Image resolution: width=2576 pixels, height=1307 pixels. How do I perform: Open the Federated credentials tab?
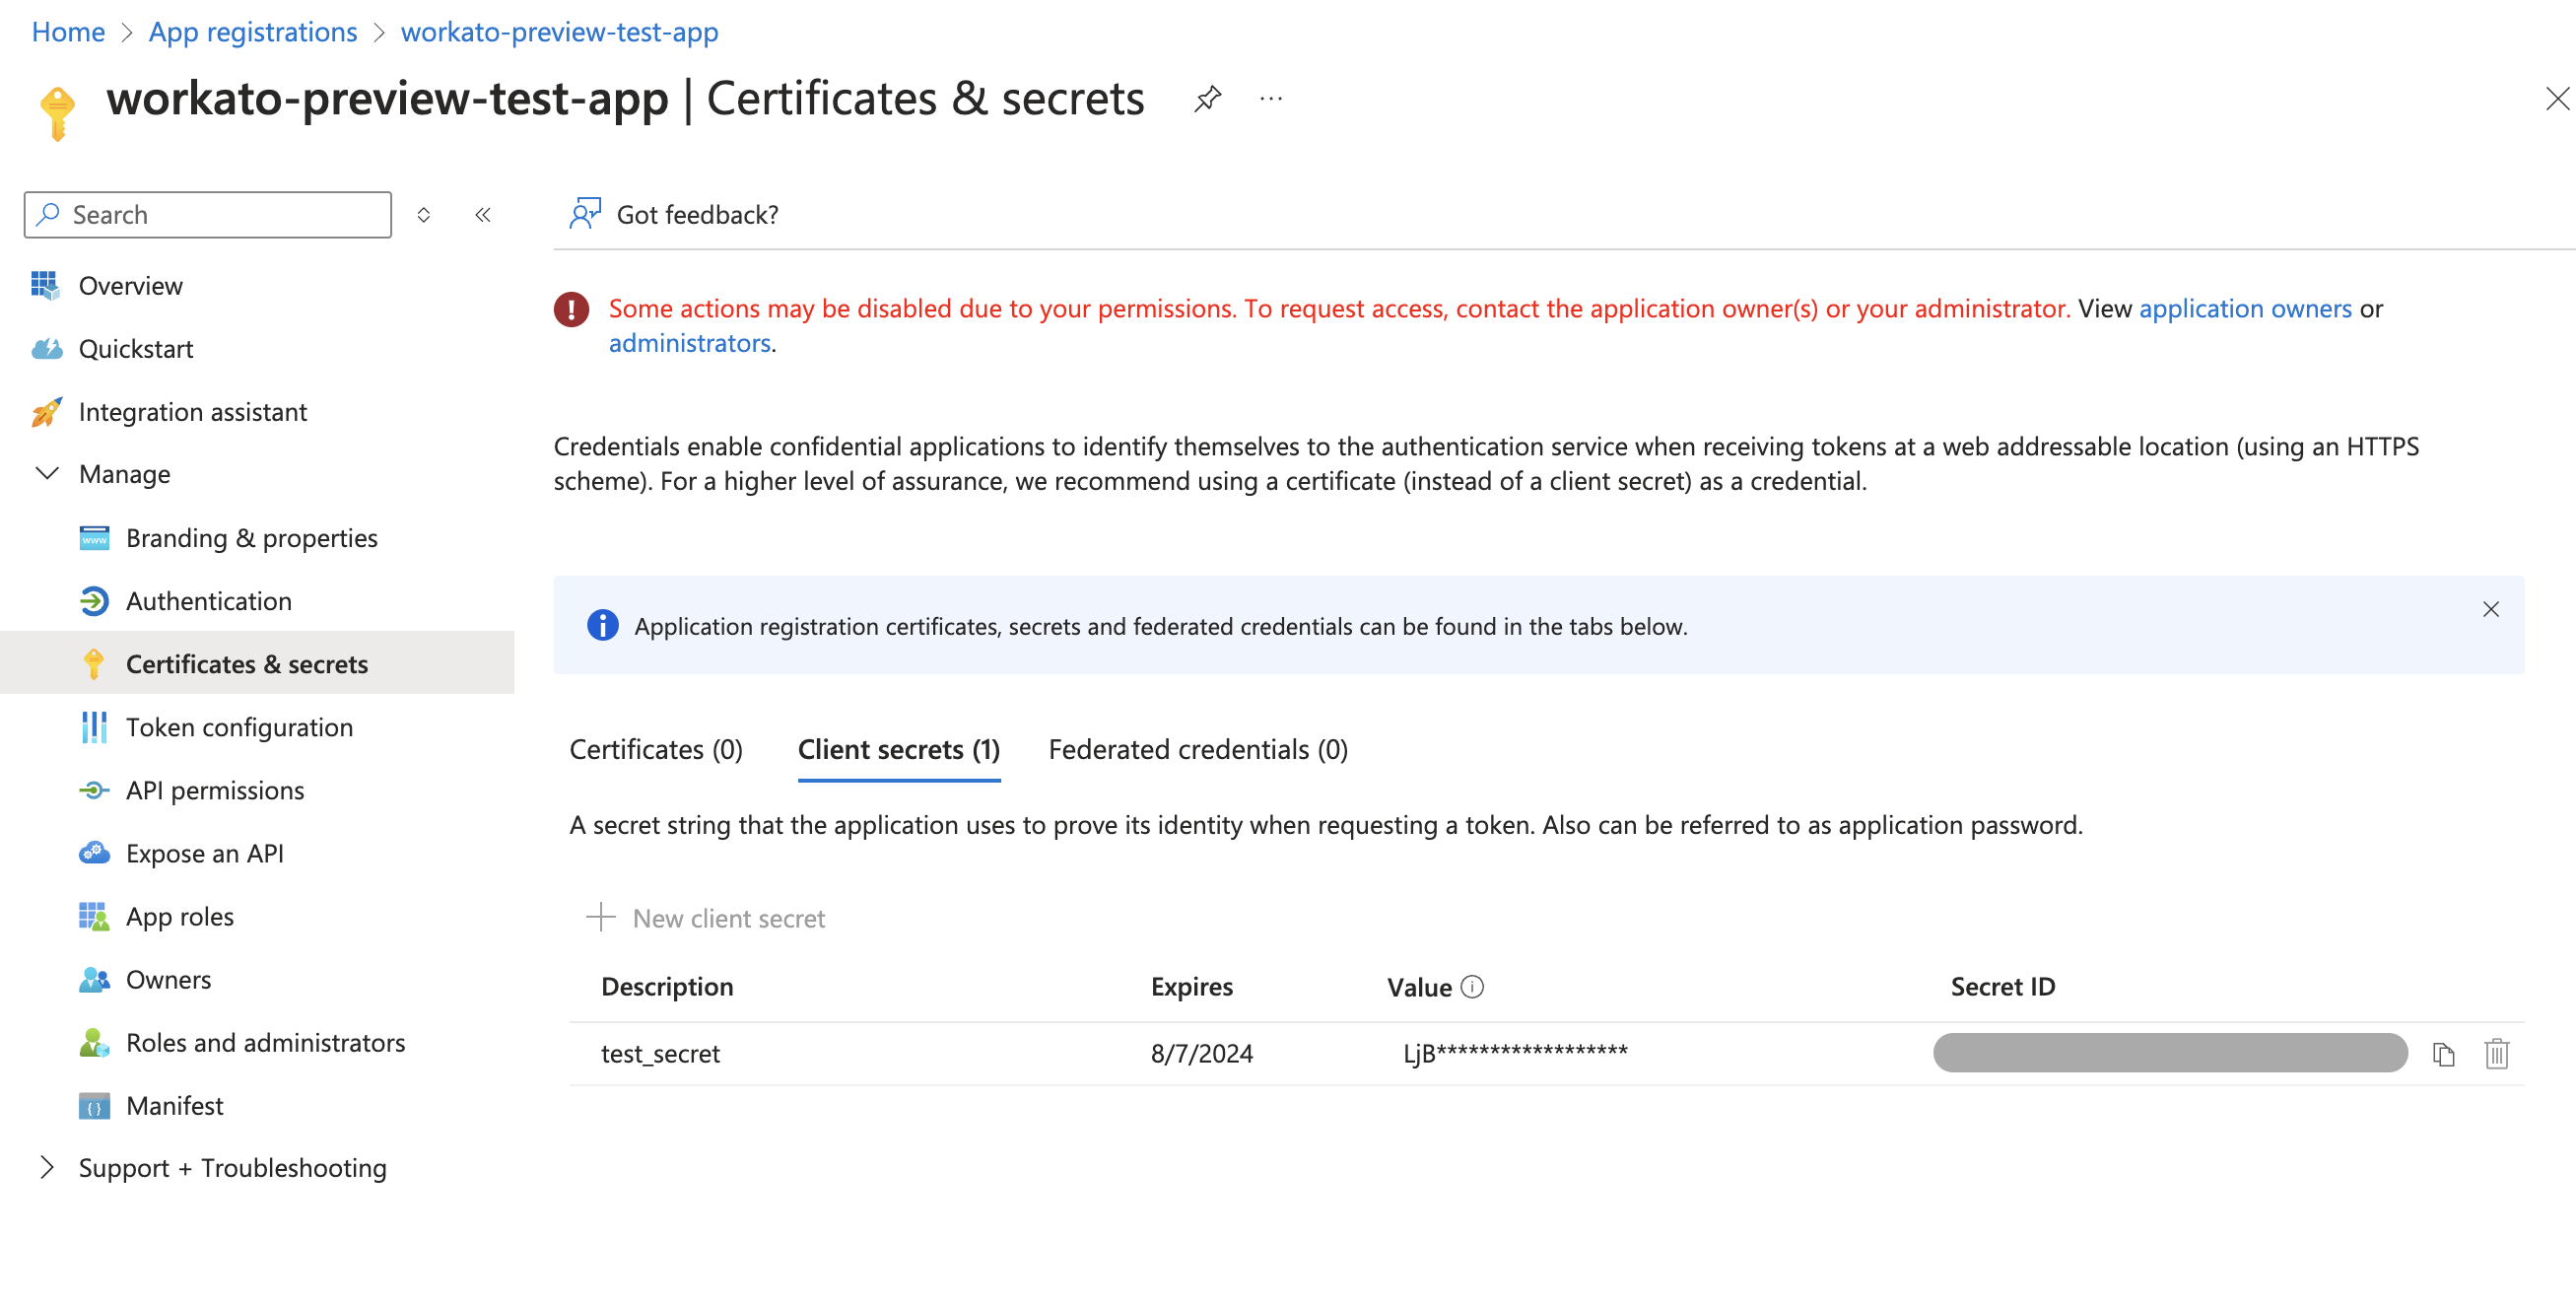1198,749
